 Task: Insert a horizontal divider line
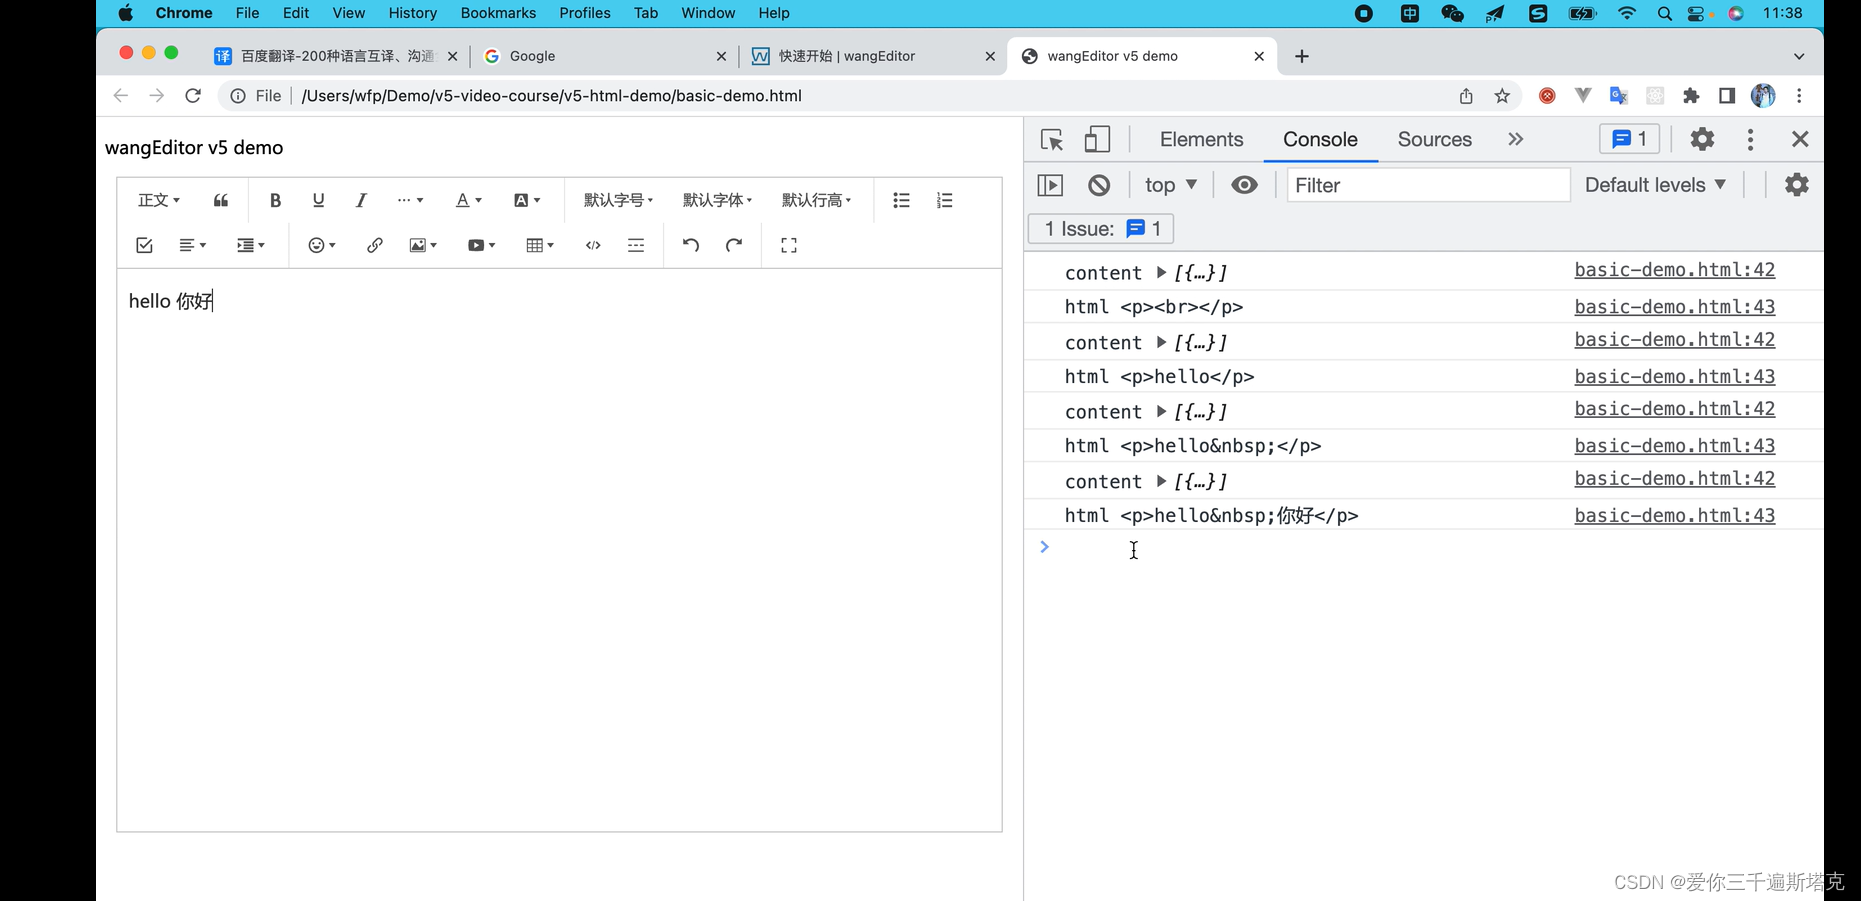[636, 245]
